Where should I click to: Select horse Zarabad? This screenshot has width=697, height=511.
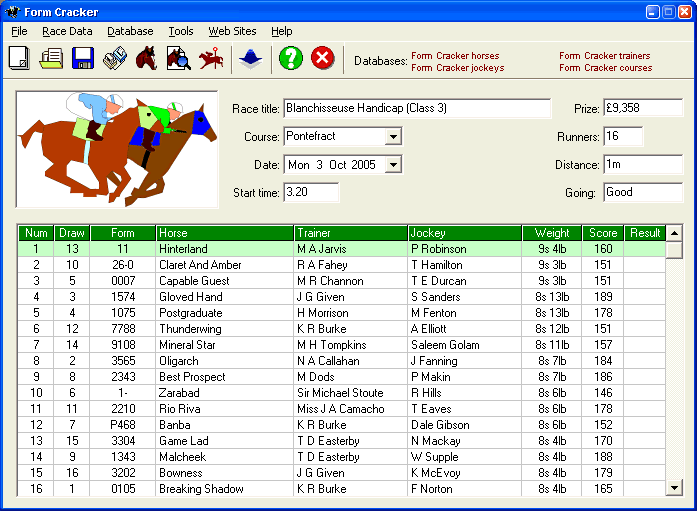click(x=179, y=393)
